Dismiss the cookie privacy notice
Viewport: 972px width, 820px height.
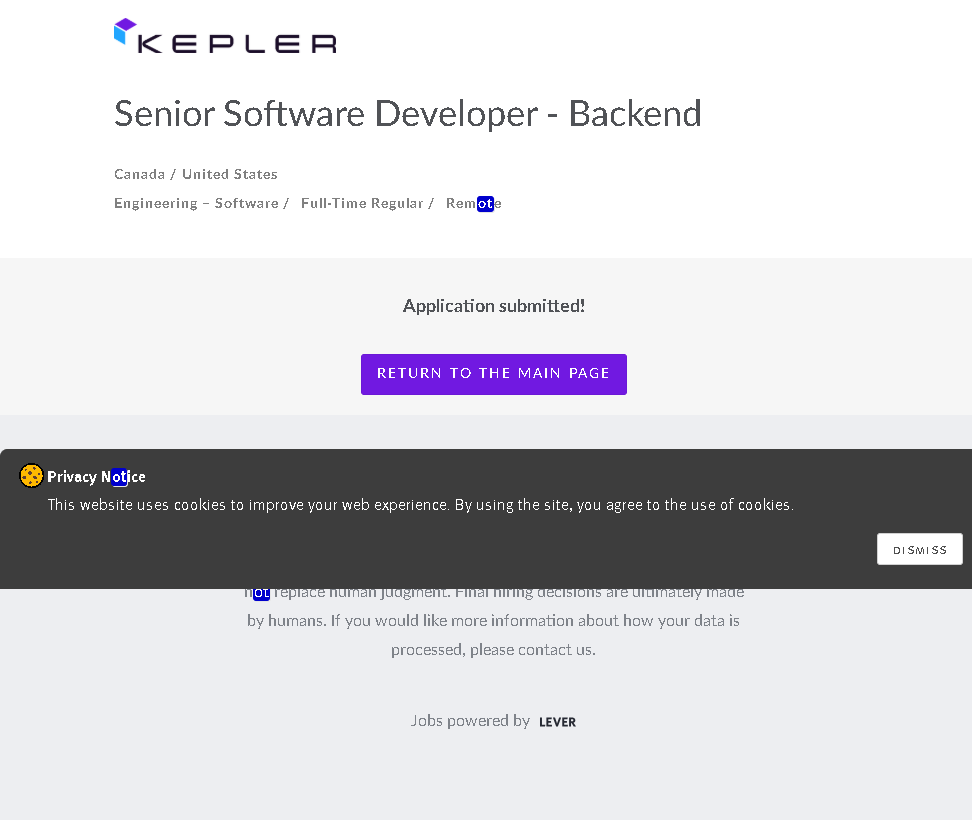(919, 549)
